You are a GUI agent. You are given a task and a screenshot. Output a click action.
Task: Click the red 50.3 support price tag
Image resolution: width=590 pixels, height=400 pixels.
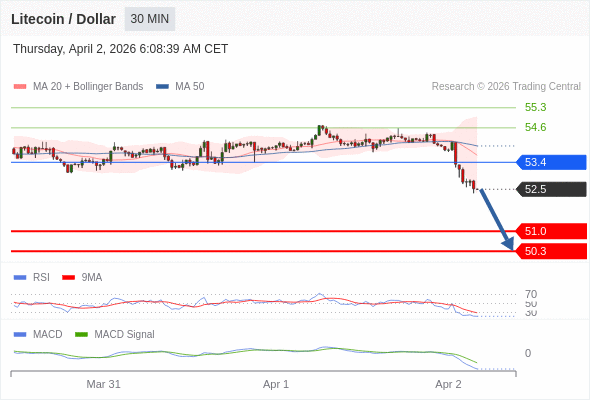551,251
